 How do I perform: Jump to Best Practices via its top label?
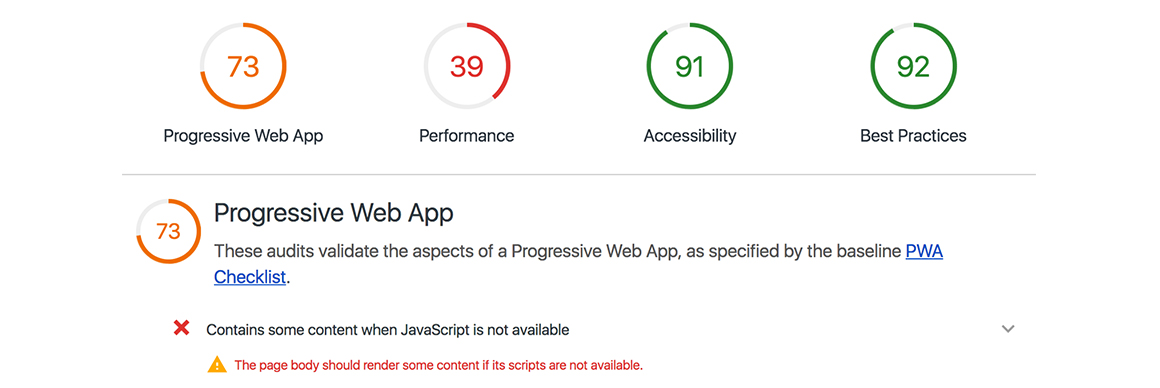[x=913, y=136]
